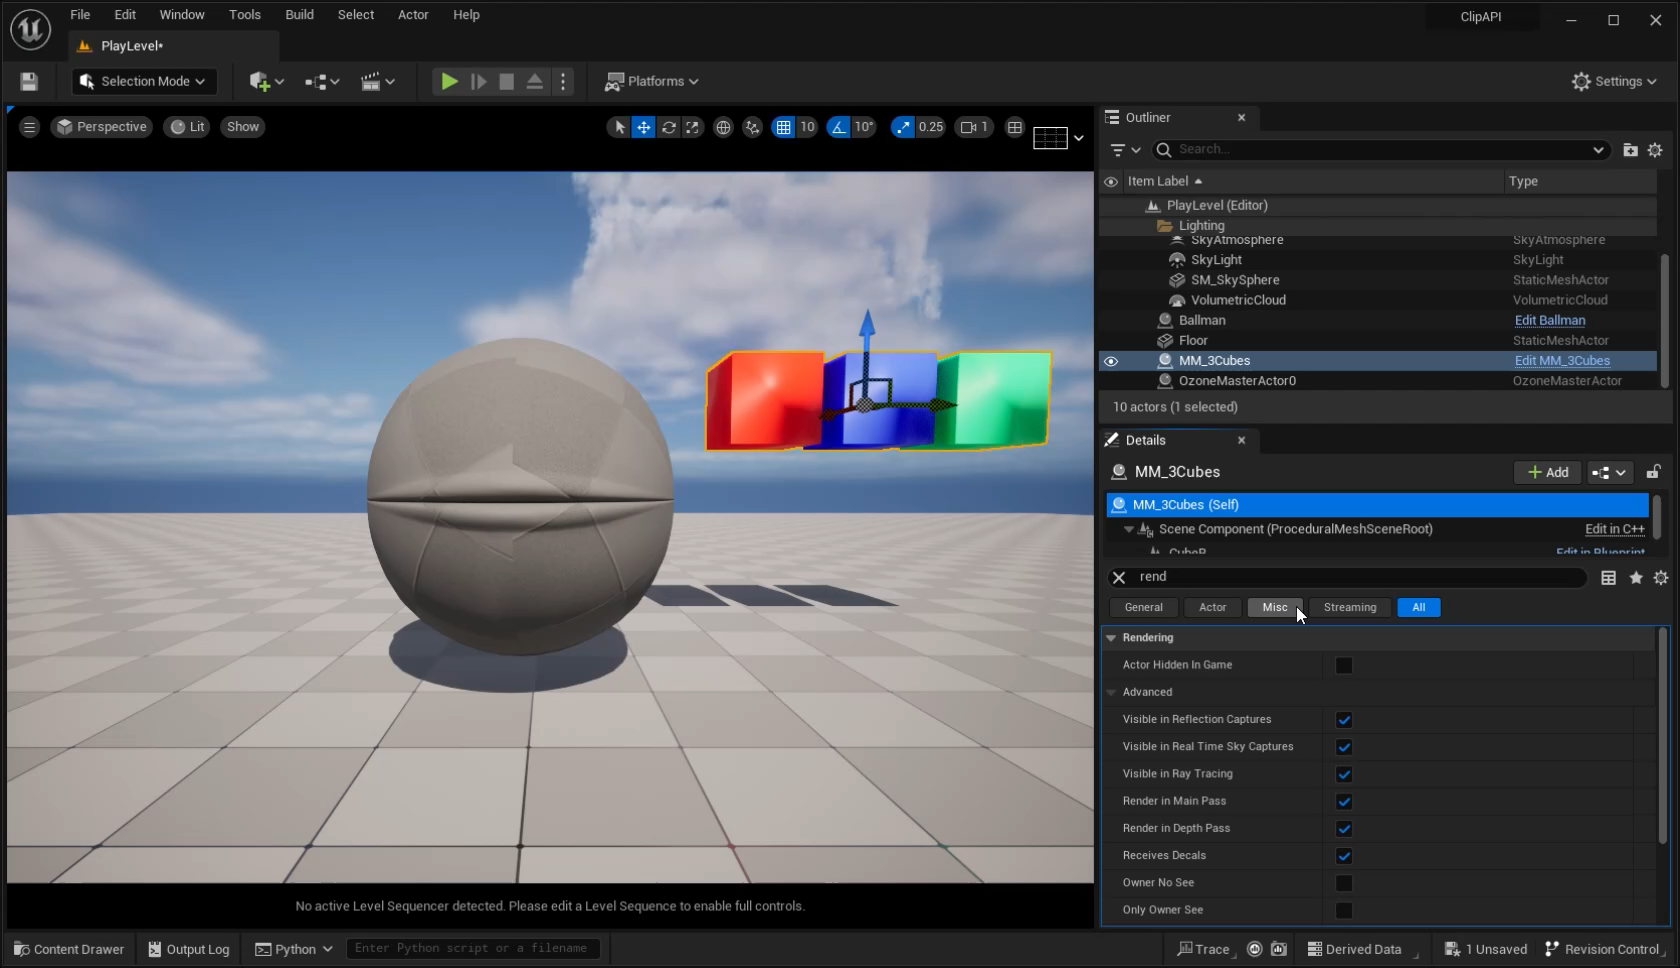Clear the 'rend' search filter

tap(1119, 577)
